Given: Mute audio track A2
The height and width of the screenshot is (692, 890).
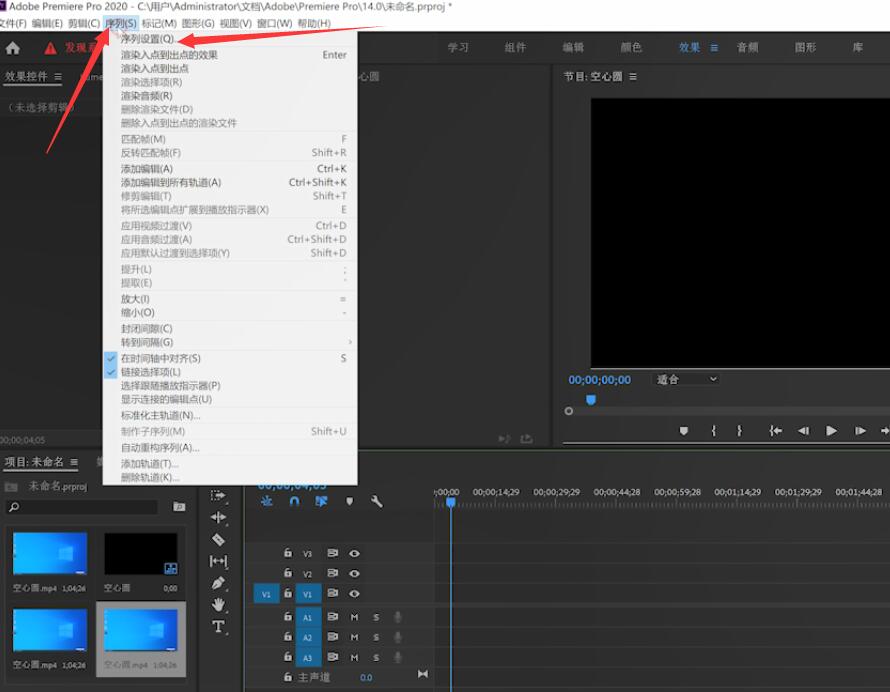Looking at the screenshot, I should [354, 638].
